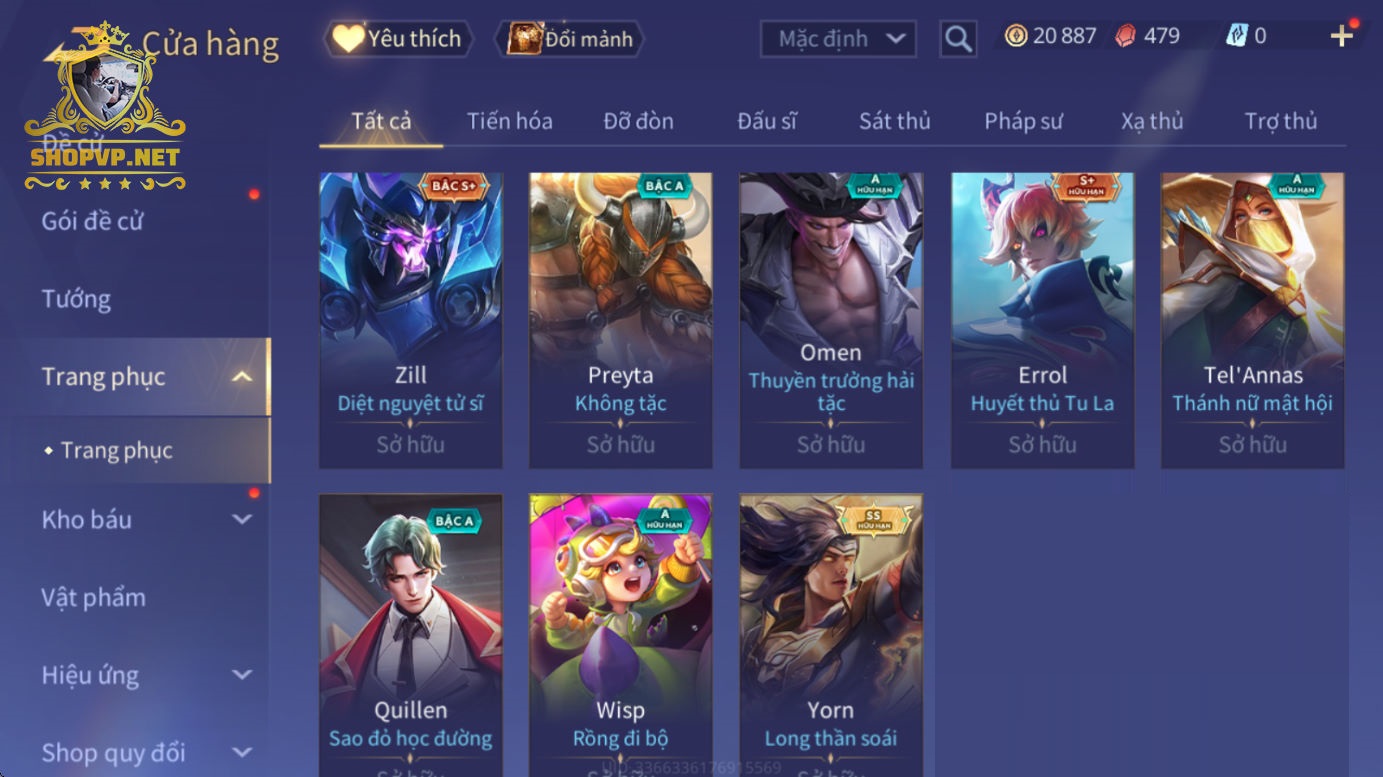This screenshot has height=777, width=1383.
Task: Select the Zill Diệt nguyệt tử sĩ skin
Action: coord(411,320)
